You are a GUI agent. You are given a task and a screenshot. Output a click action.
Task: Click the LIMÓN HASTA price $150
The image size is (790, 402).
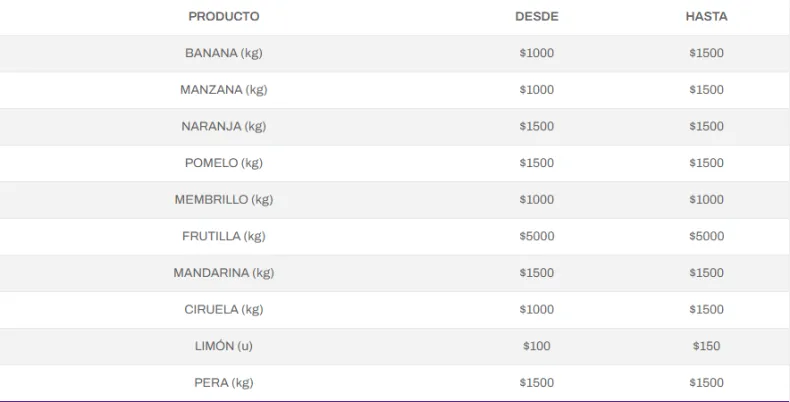click(706, 346)
